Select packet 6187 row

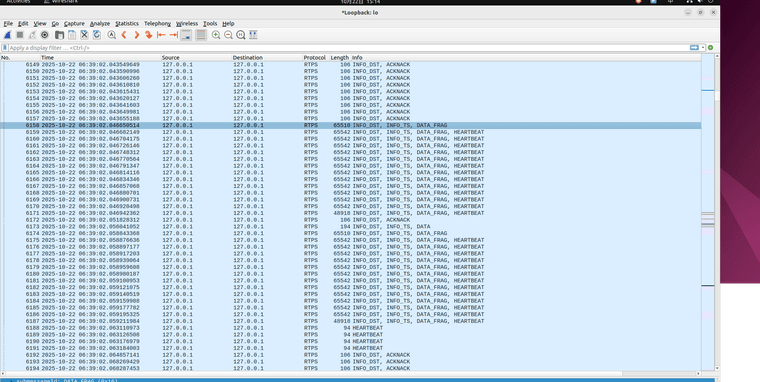[x=350, y=321]
